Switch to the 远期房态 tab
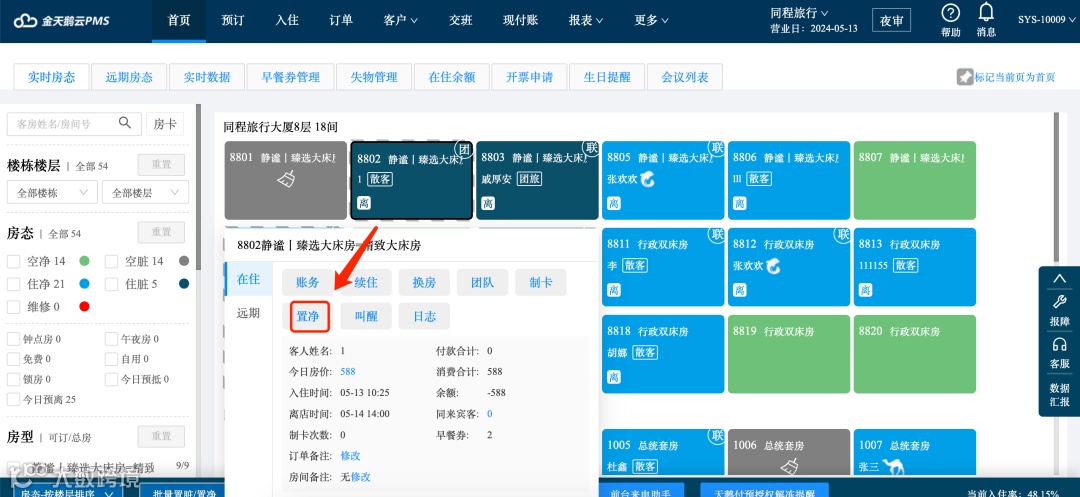This screenshot has width=1080, height=497. tap(129, 77)
